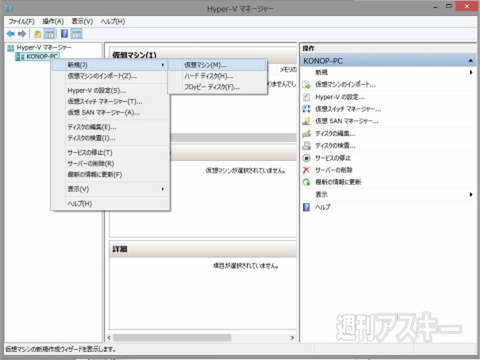Toggle the action pane toolbar icon
480x360 pixels.
click(x=76, y=34)
